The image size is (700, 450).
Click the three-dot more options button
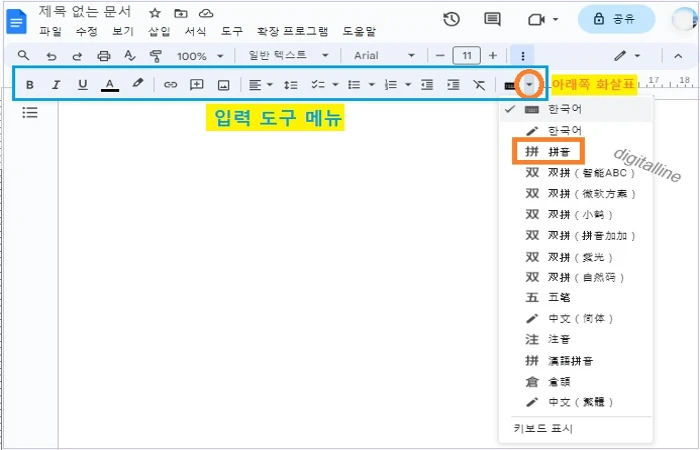[x=523, y=56]
